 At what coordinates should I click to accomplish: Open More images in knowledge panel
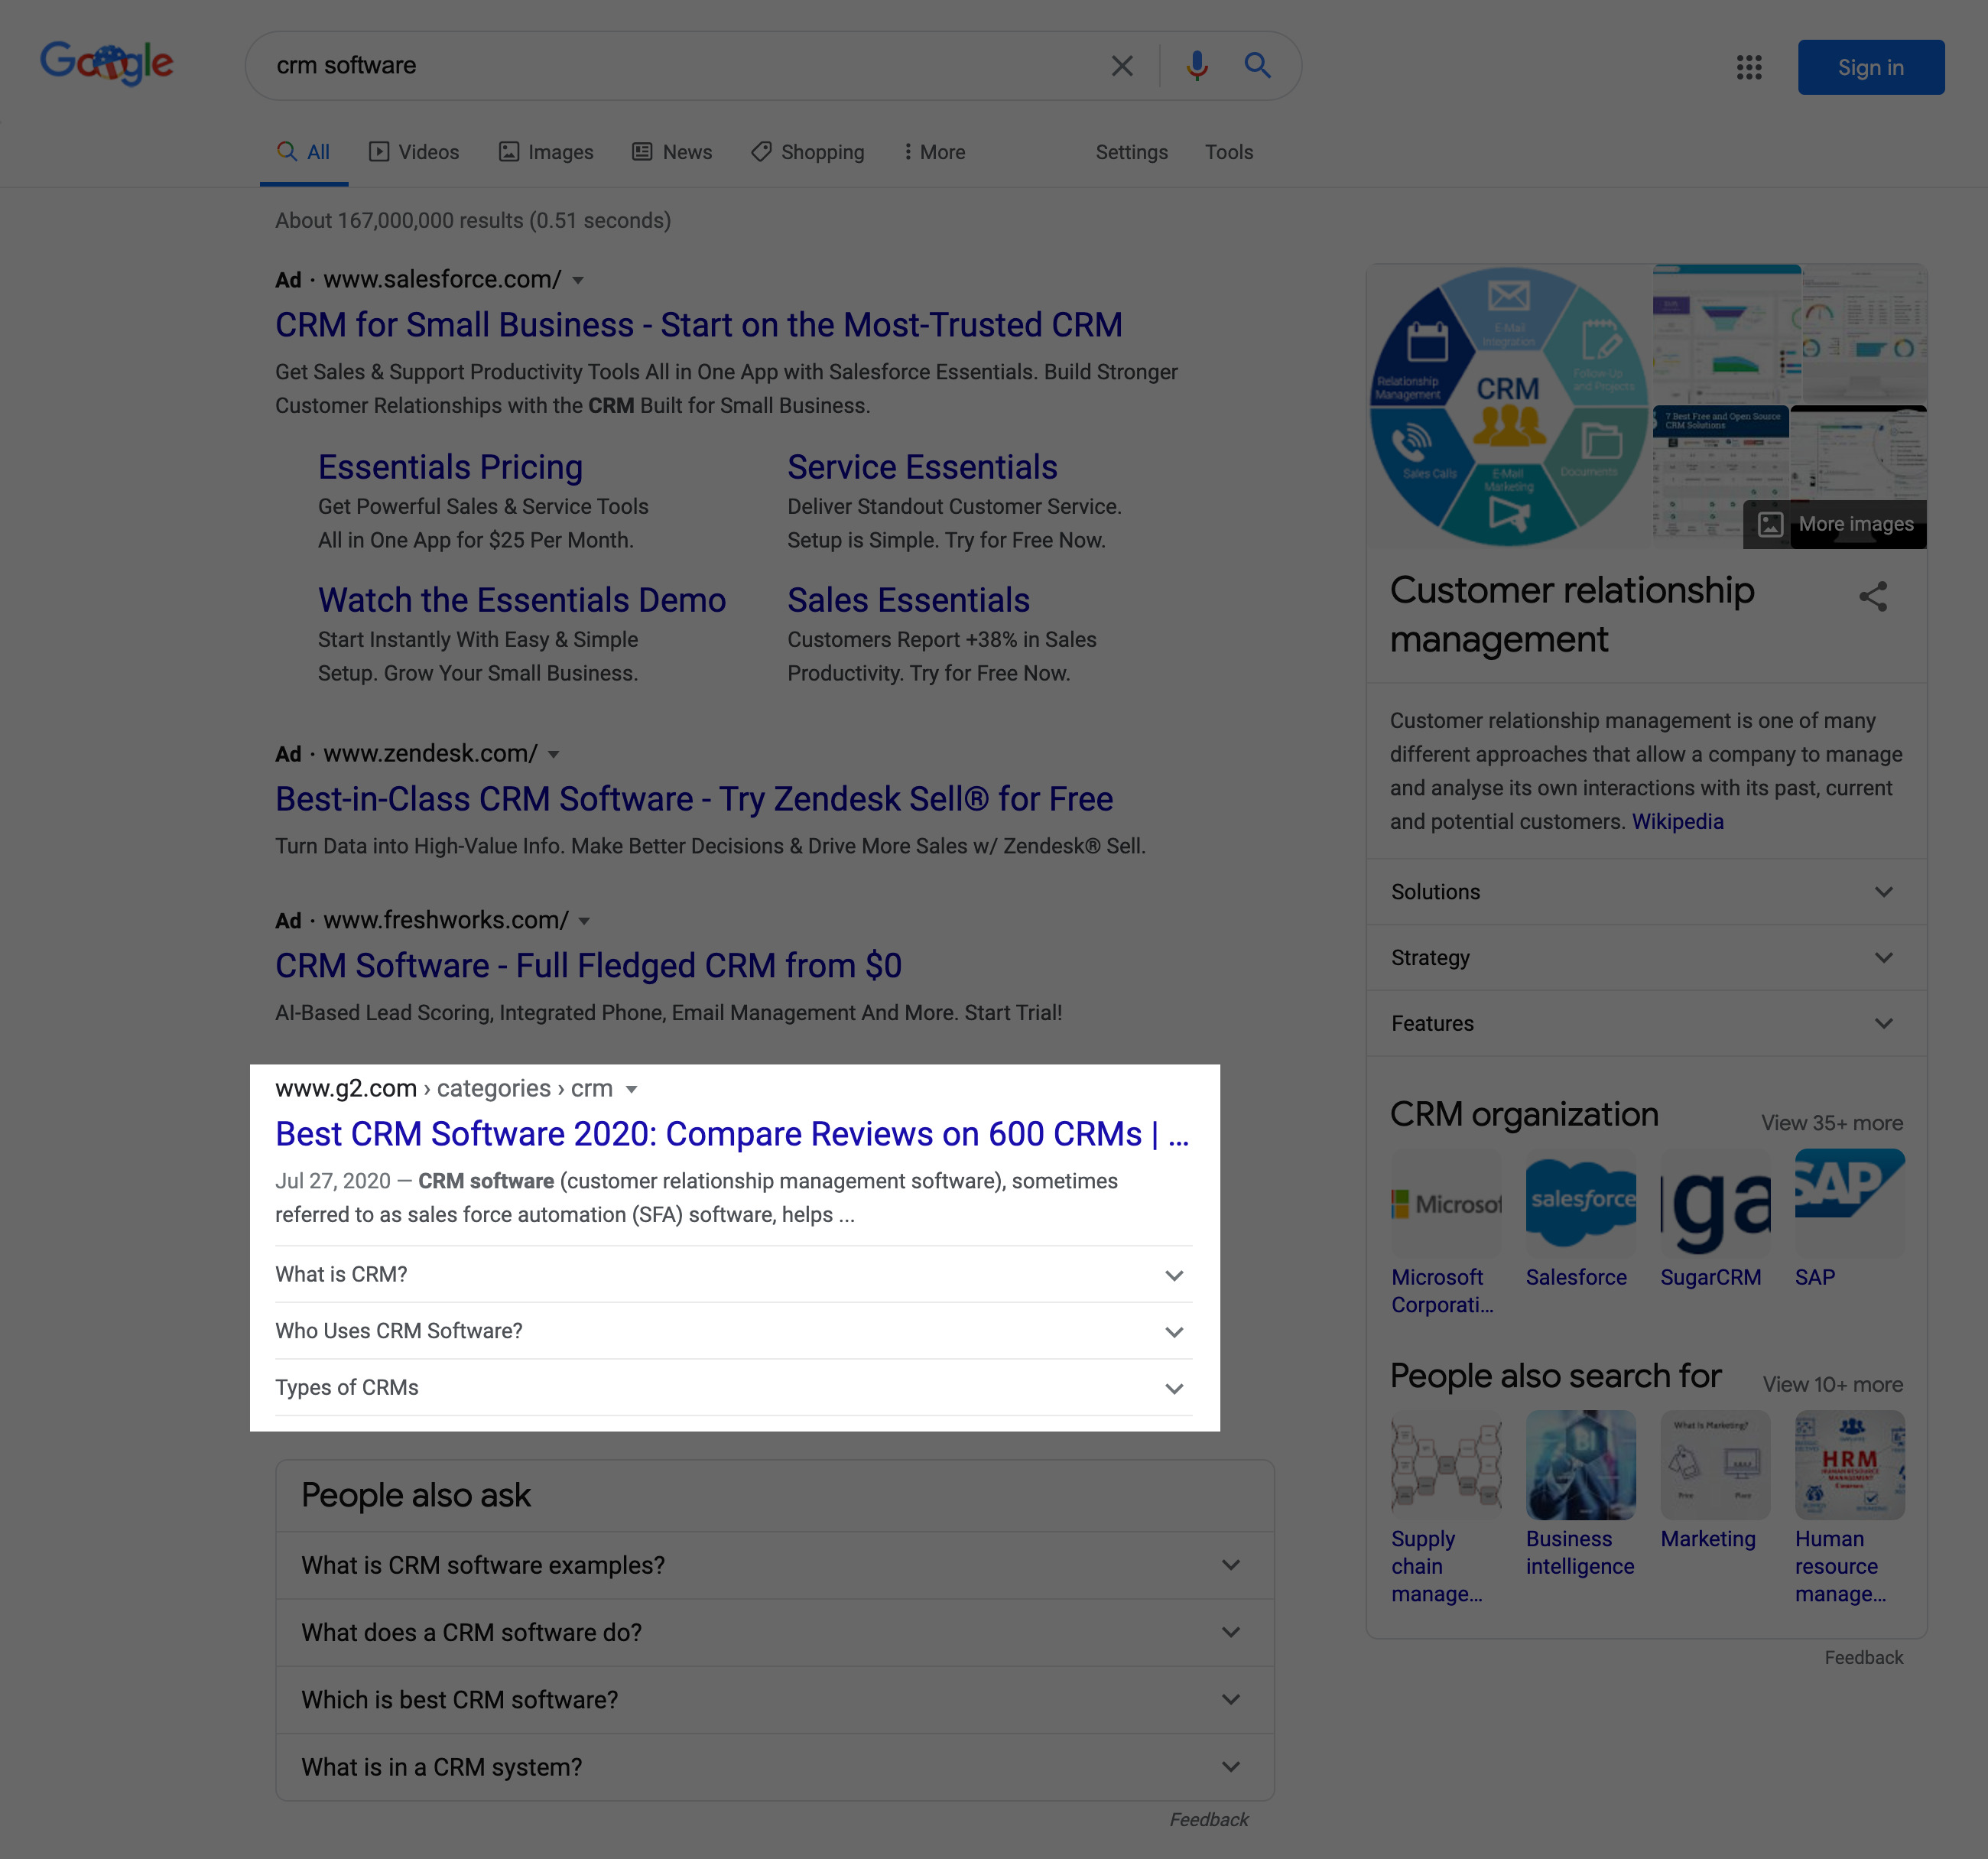(x=1836, y=524)
